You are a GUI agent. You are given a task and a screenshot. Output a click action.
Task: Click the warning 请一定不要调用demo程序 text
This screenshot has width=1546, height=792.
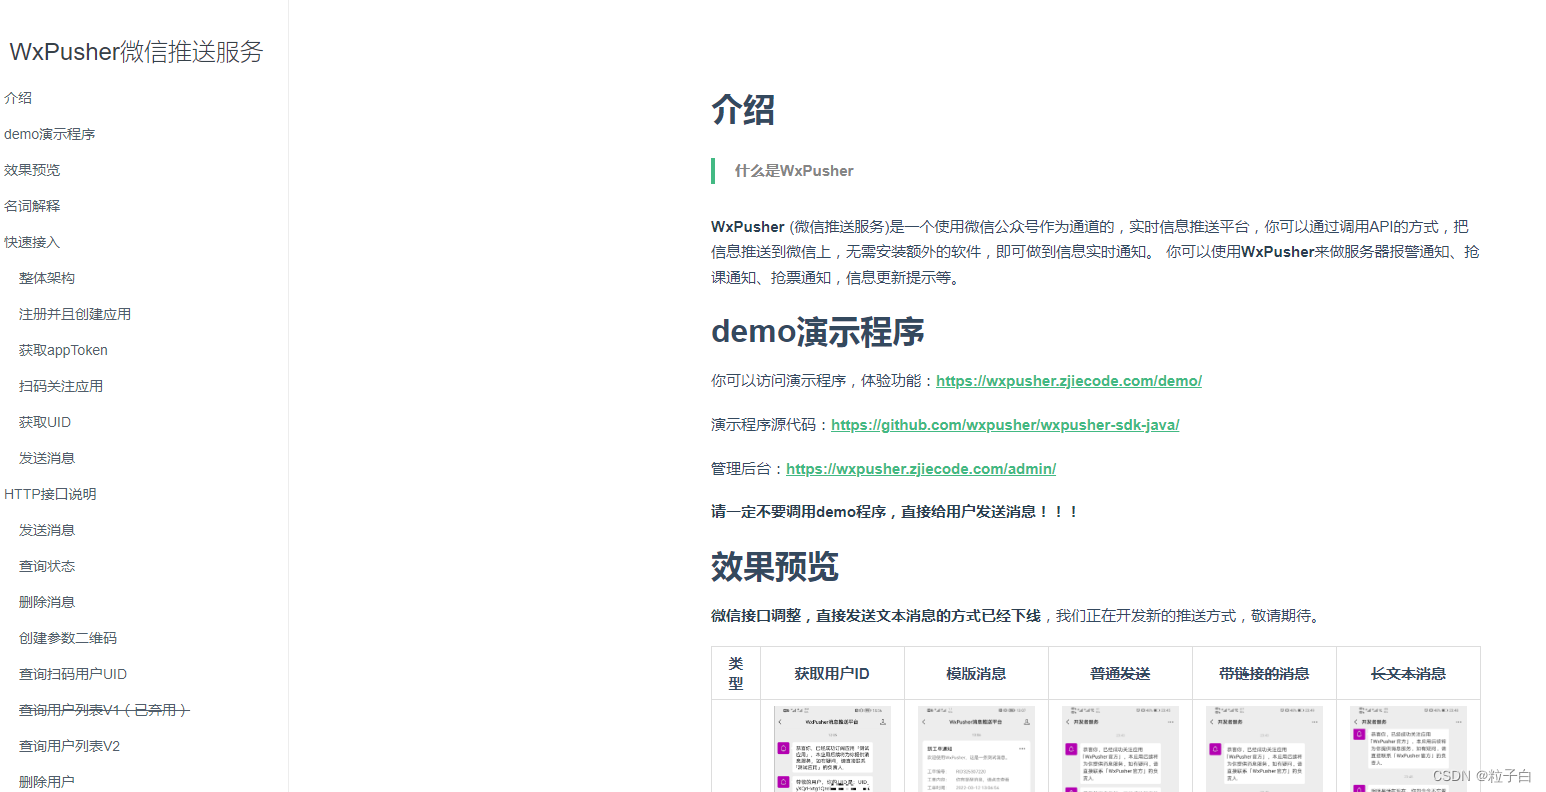click(895, 512)
